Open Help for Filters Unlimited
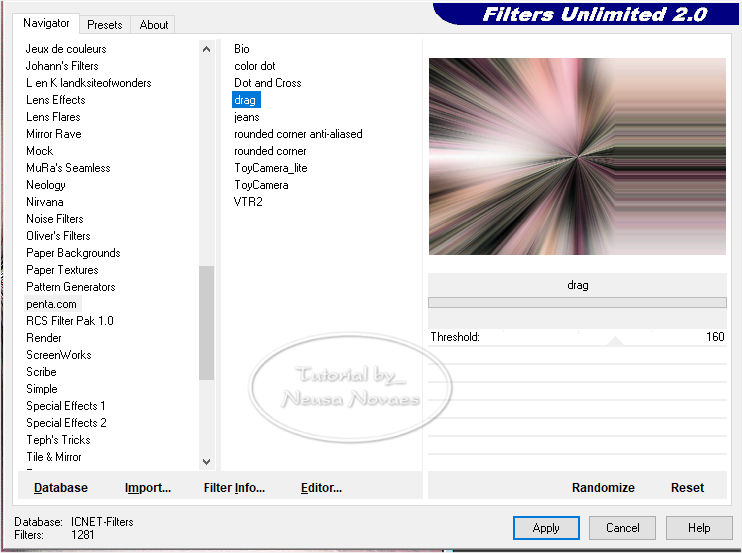This screenshot has height=553, width=742. click(699, 528)
